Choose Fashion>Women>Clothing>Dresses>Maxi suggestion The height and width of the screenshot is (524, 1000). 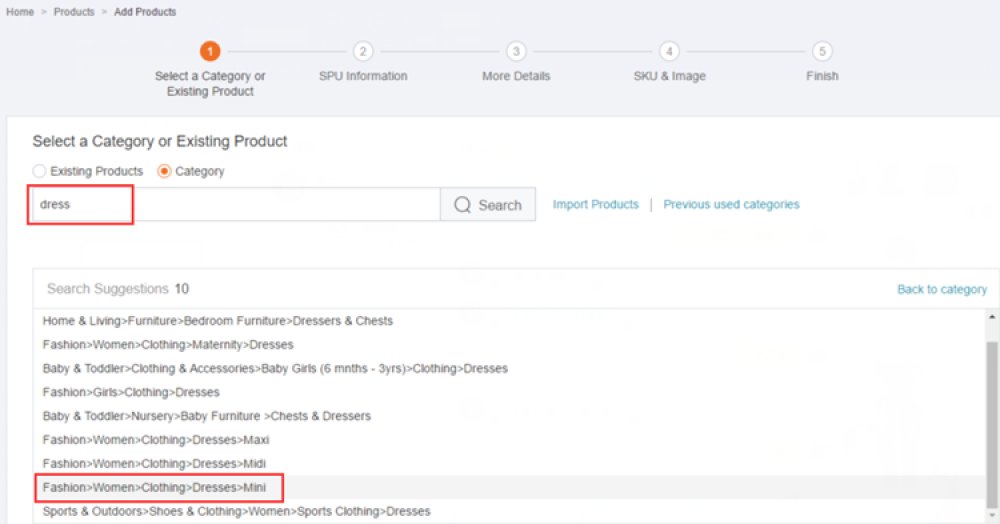tap(156, 440)
